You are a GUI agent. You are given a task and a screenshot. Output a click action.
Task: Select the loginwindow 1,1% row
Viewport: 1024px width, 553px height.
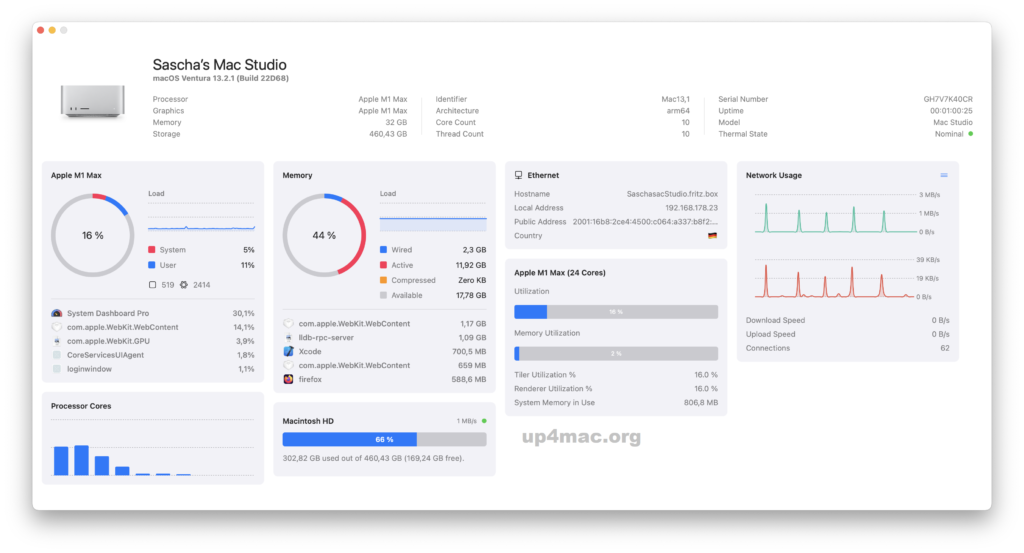click(152, 369)
